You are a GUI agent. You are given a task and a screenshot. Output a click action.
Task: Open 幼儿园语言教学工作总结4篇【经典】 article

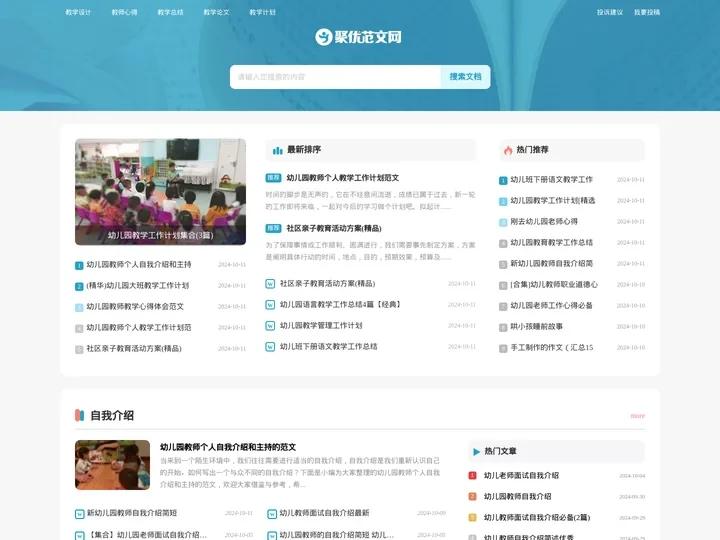tap(341, 304)
